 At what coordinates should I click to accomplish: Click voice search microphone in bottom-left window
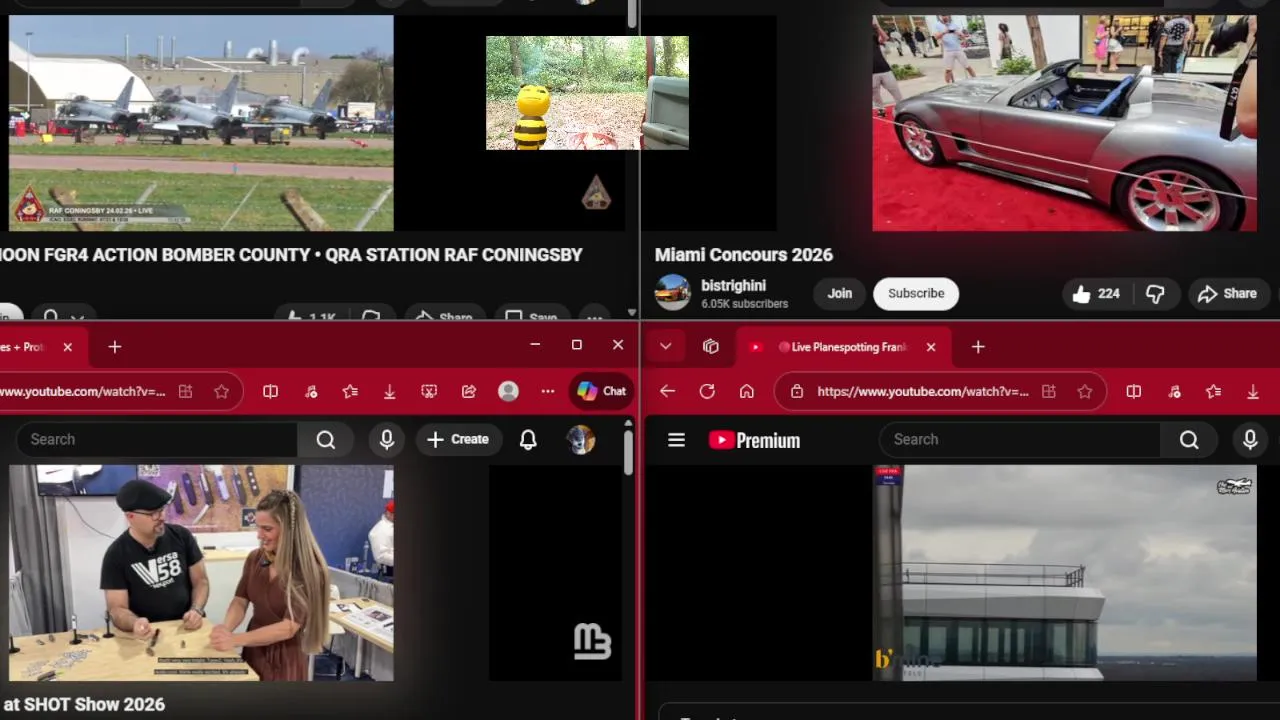(387, 439)
